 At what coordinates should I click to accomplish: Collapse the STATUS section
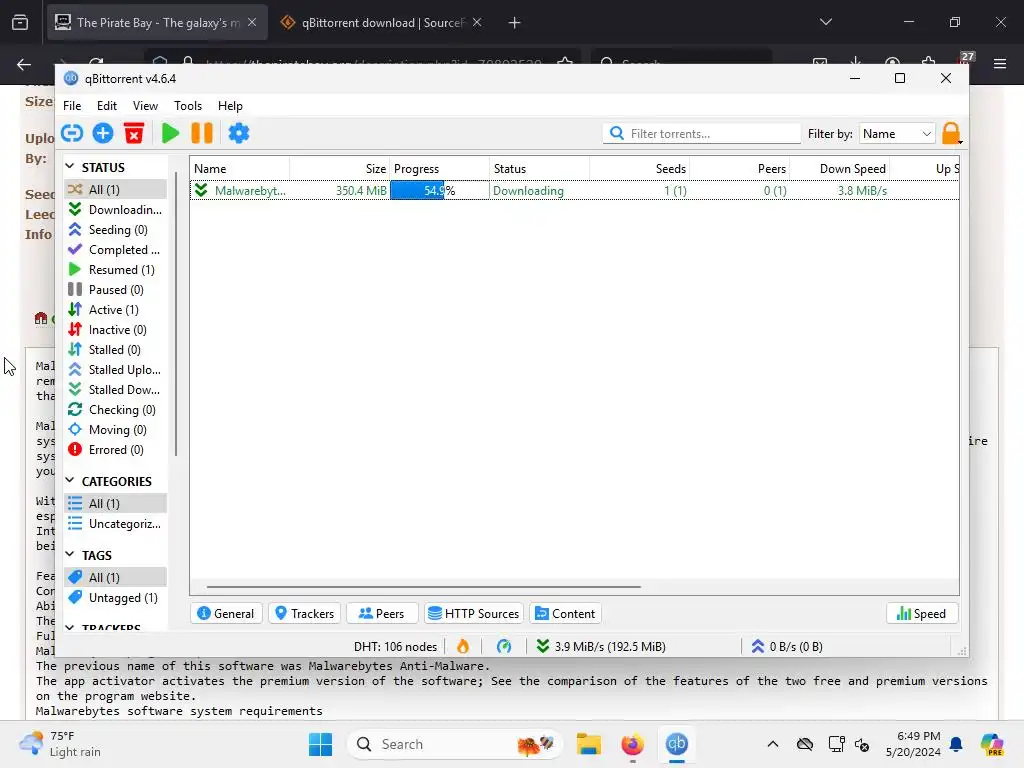(70, 167)
